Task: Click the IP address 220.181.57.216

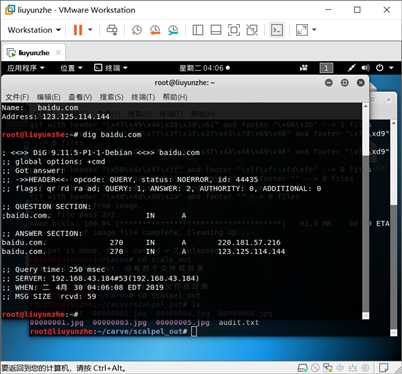Action: pyautogui.click(x=249, y=243)
